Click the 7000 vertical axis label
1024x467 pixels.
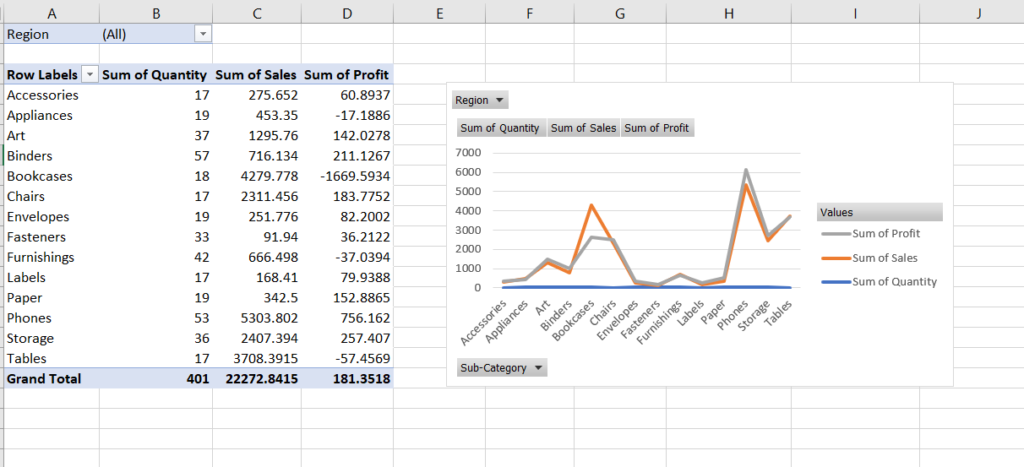coord(468,153)
